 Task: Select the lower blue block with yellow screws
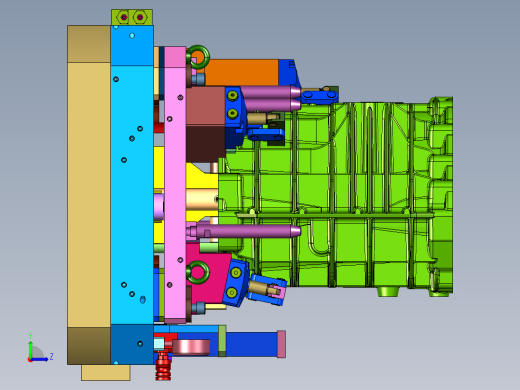(236, 283)
